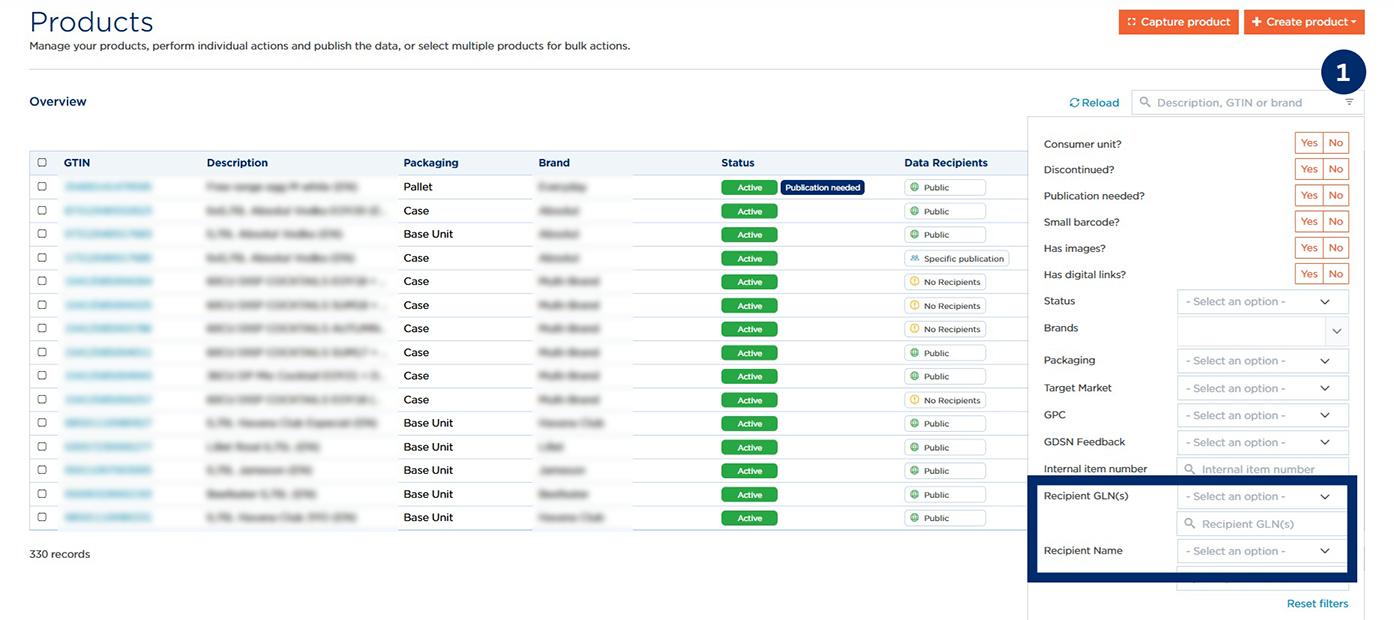Expand the Target Market dropdown
This screenshot has width=1394, height=620.
[1262, 388]
